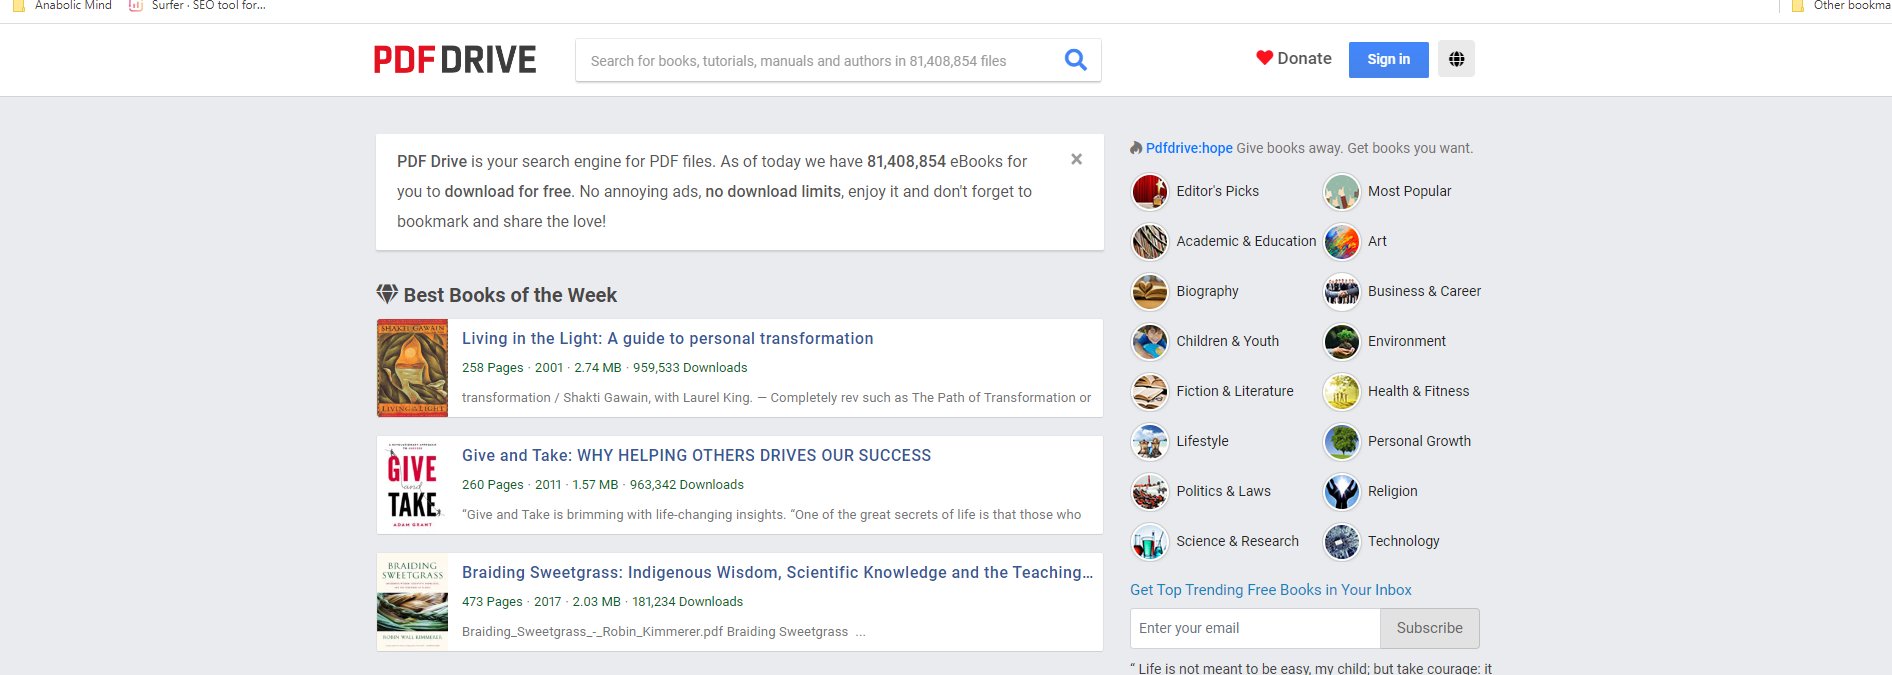1892x675 pixels.
Task: Click the '181,234 Downloads' text
Action: coord(688,602)
